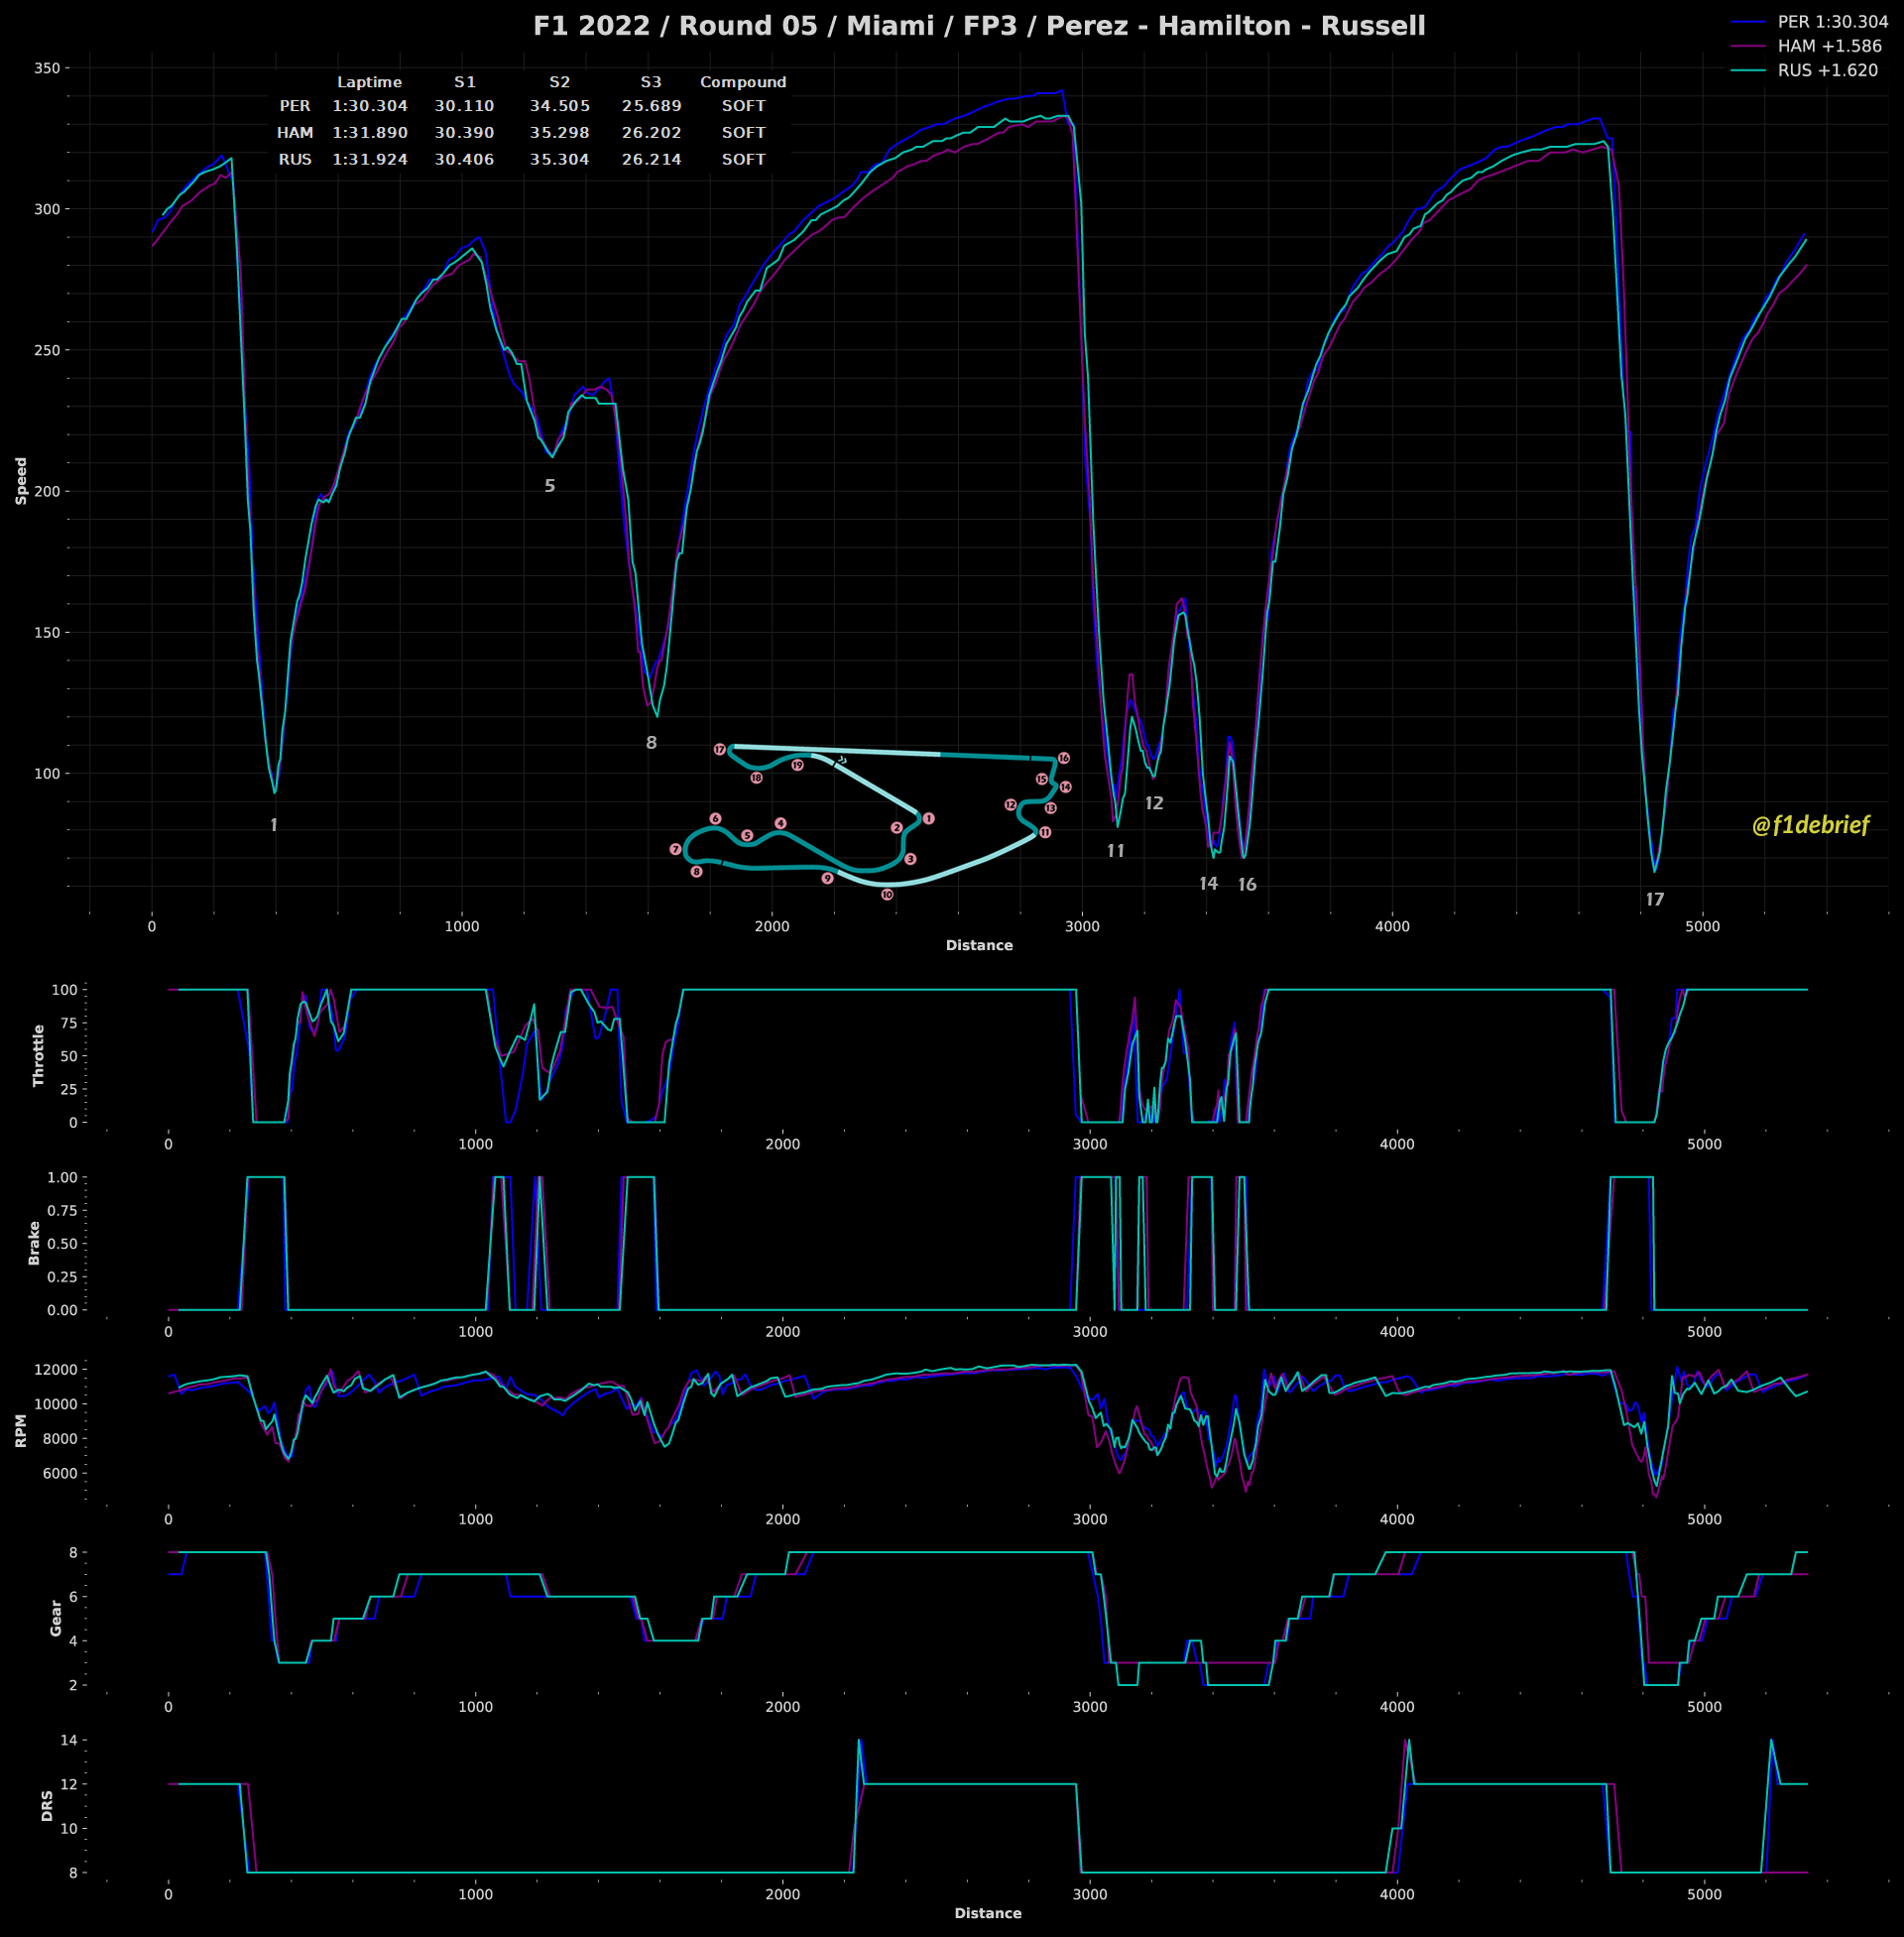
Task: Click the direction arrow on track map
Action: point(842,760)
